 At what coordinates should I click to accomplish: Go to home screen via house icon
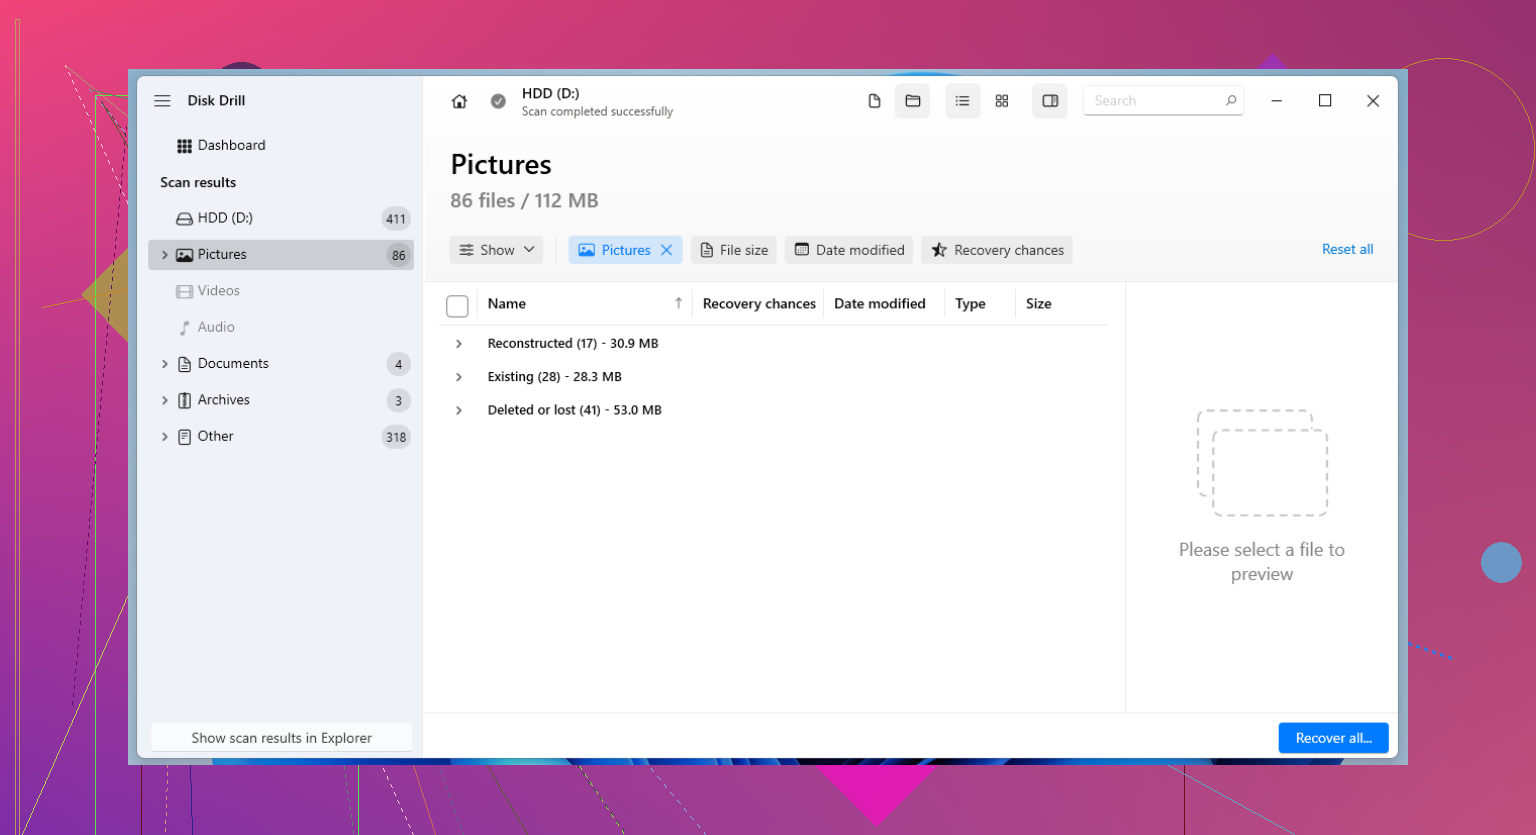459,101
